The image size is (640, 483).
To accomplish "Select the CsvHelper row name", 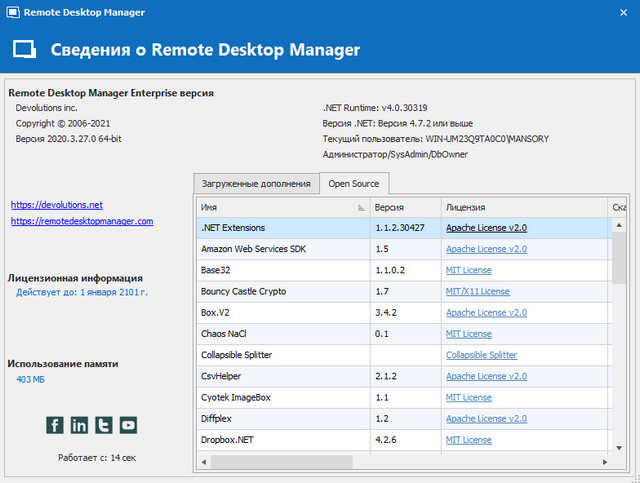I will tap(221, 376).
